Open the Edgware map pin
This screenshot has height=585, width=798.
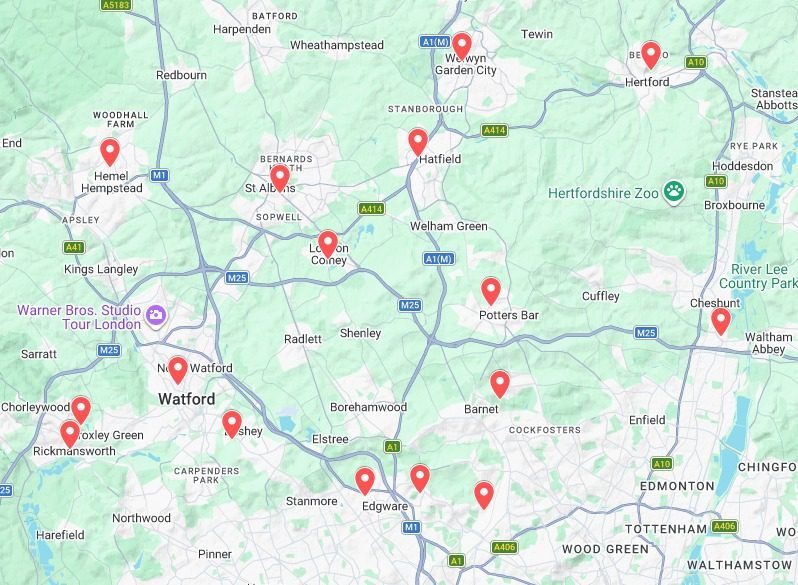[364, 481]
